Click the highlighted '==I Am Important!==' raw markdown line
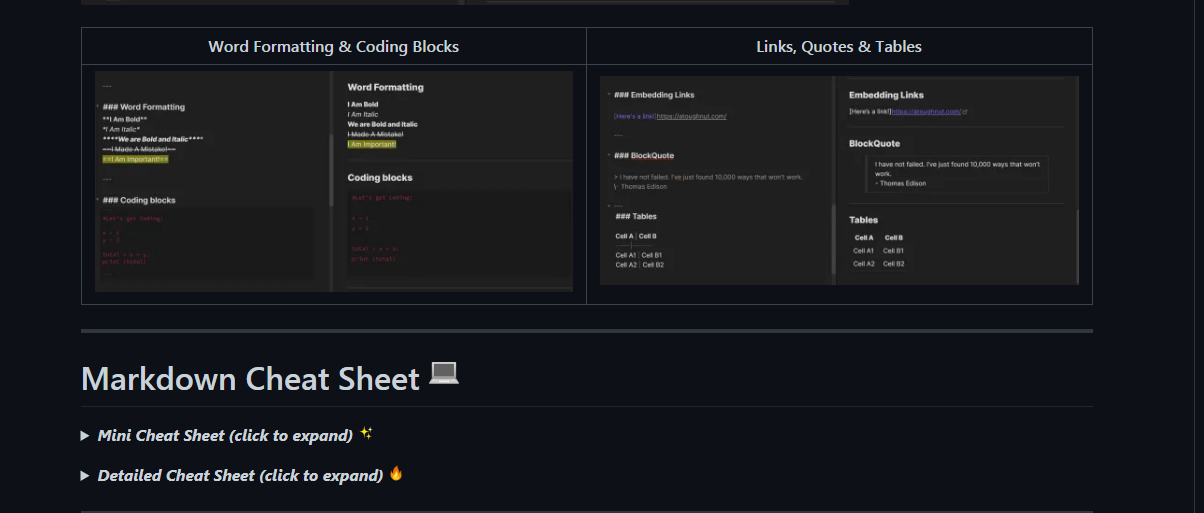This screenshot has width=1204, height=513. pyautogui.click(x=135, y=159)
